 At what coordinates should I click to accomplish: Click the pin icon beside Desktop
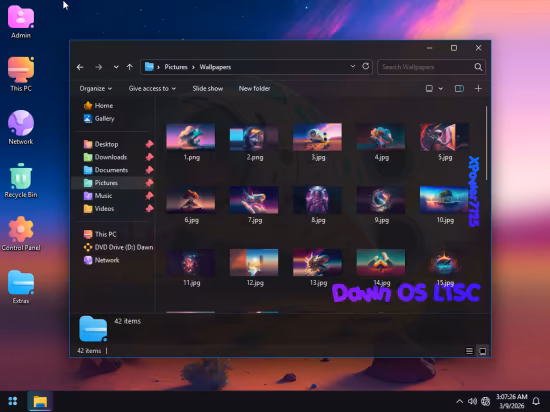pyautogui.click(x=149, y=144)
